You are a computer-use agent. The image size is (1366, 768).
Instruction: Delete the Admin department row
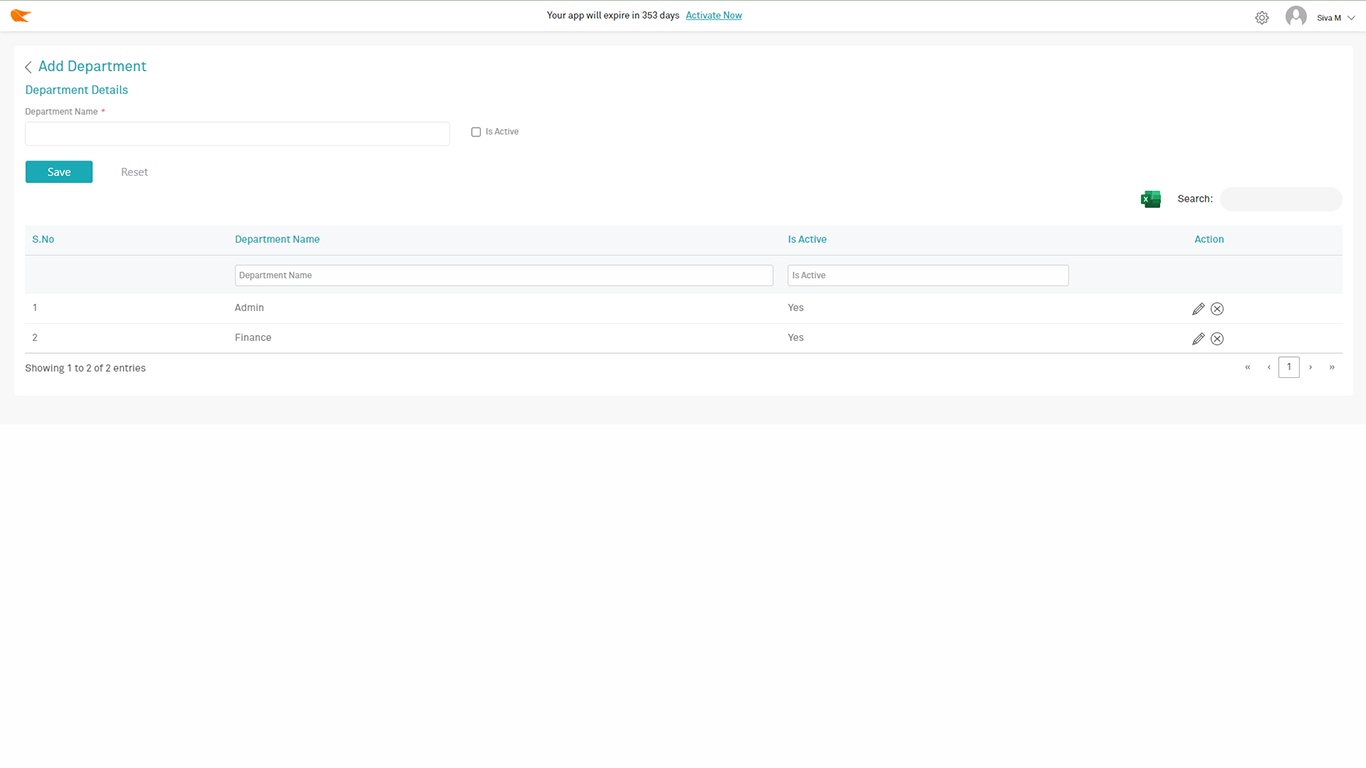1217,309
